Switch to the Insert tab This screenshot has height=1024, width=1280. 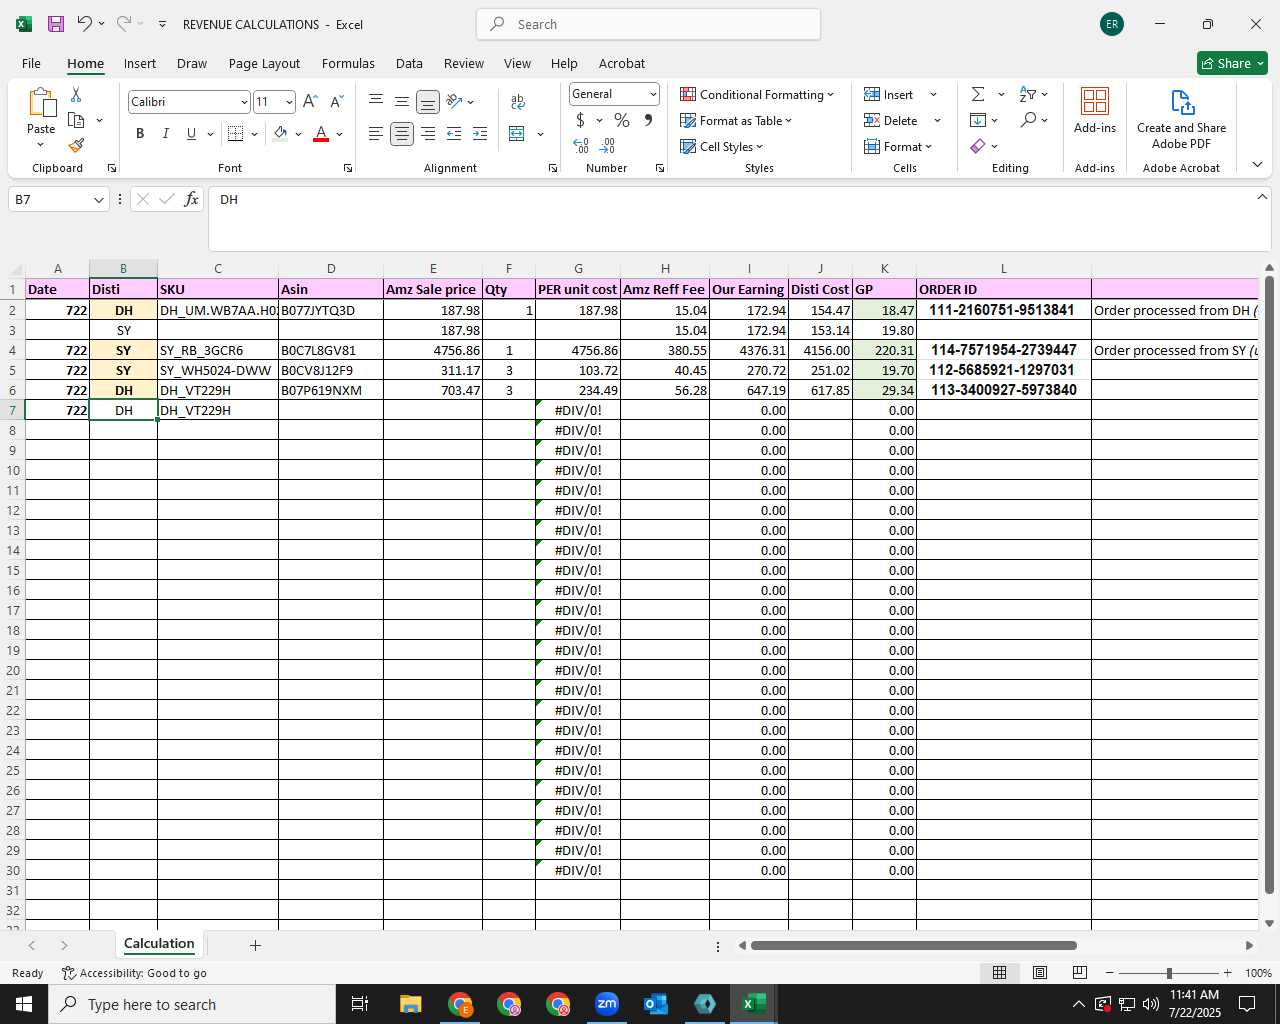pos(140,63)
